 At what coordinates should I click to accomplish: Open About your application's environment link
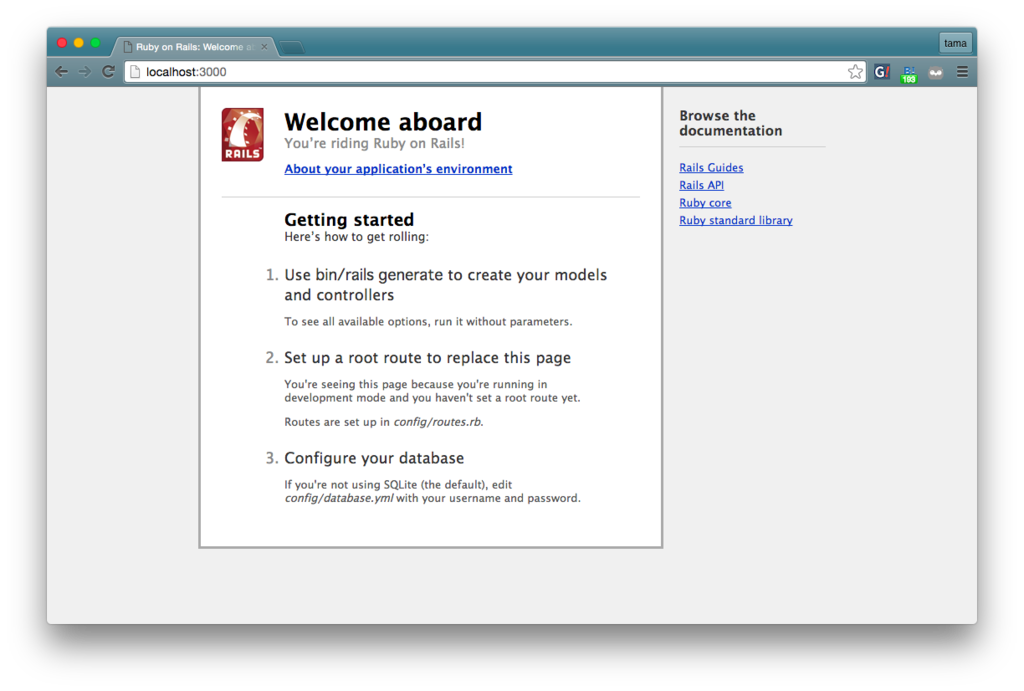[x=398, y=169]
